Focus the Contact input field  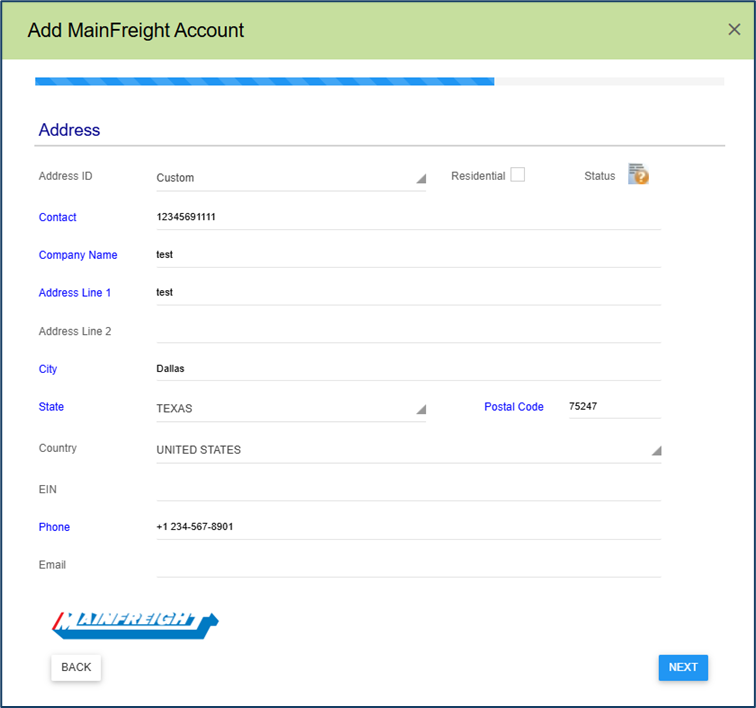pos(408,217)
